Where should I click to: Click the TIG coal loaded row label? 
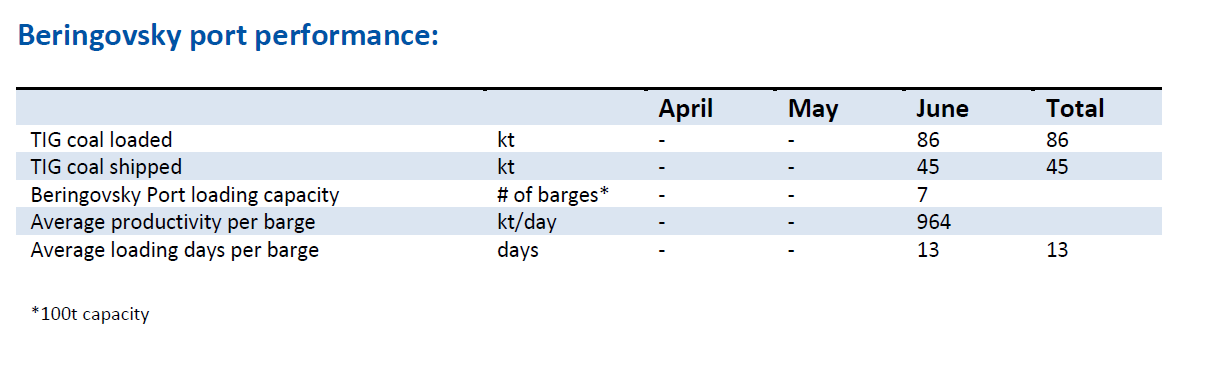(x=101, y=140)
